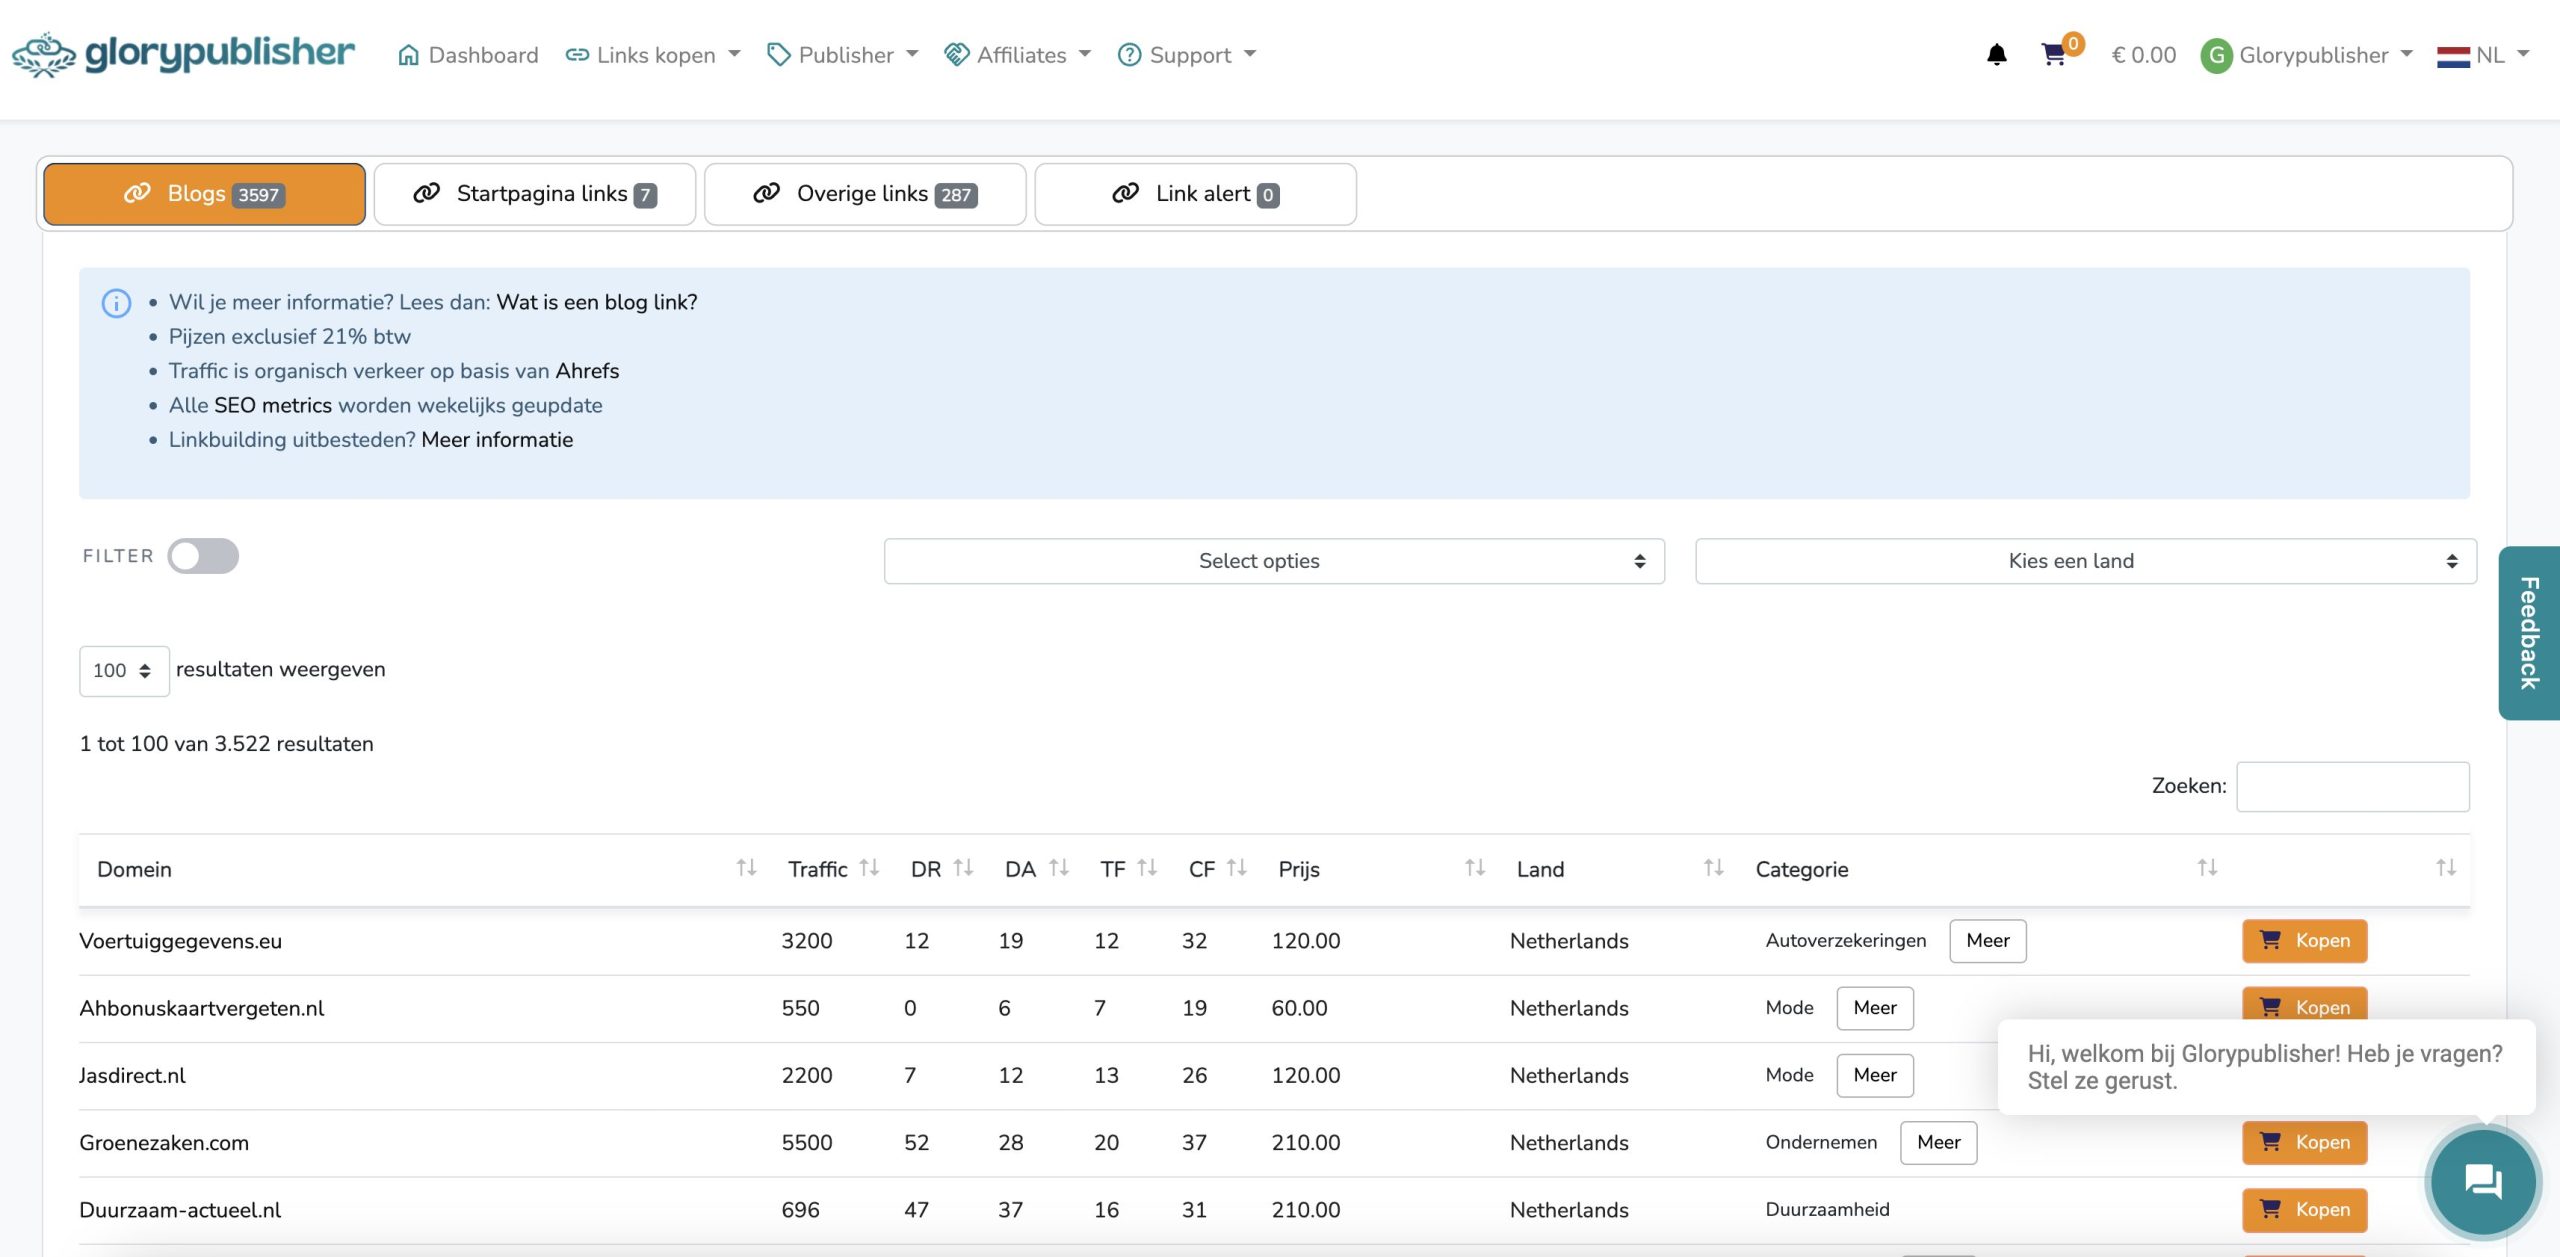This screenshot has width=2560, height=1257.
Task: Type in the Zoeken search field
Action: (2353, 785)
